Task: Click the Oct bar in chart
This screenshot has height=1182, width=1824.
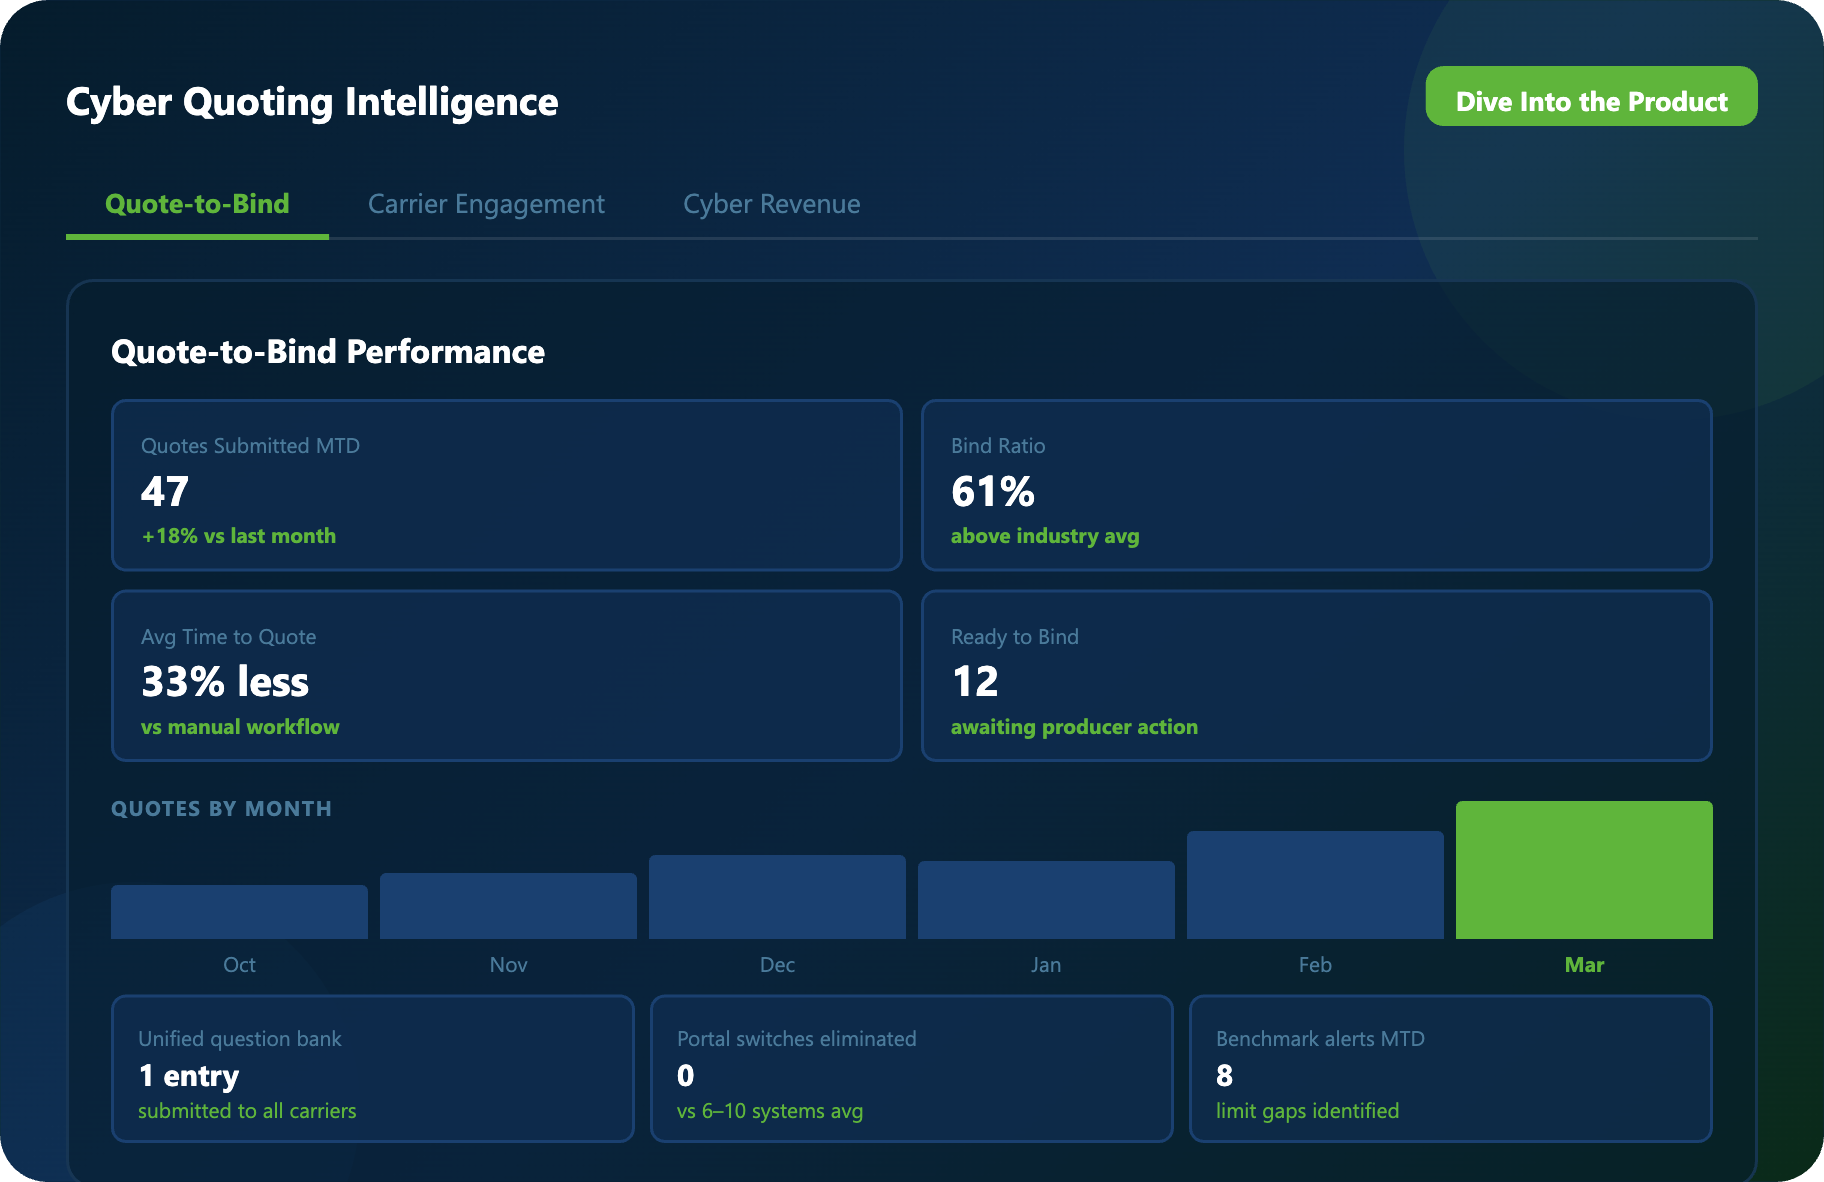Action: [x=239, y=912]
